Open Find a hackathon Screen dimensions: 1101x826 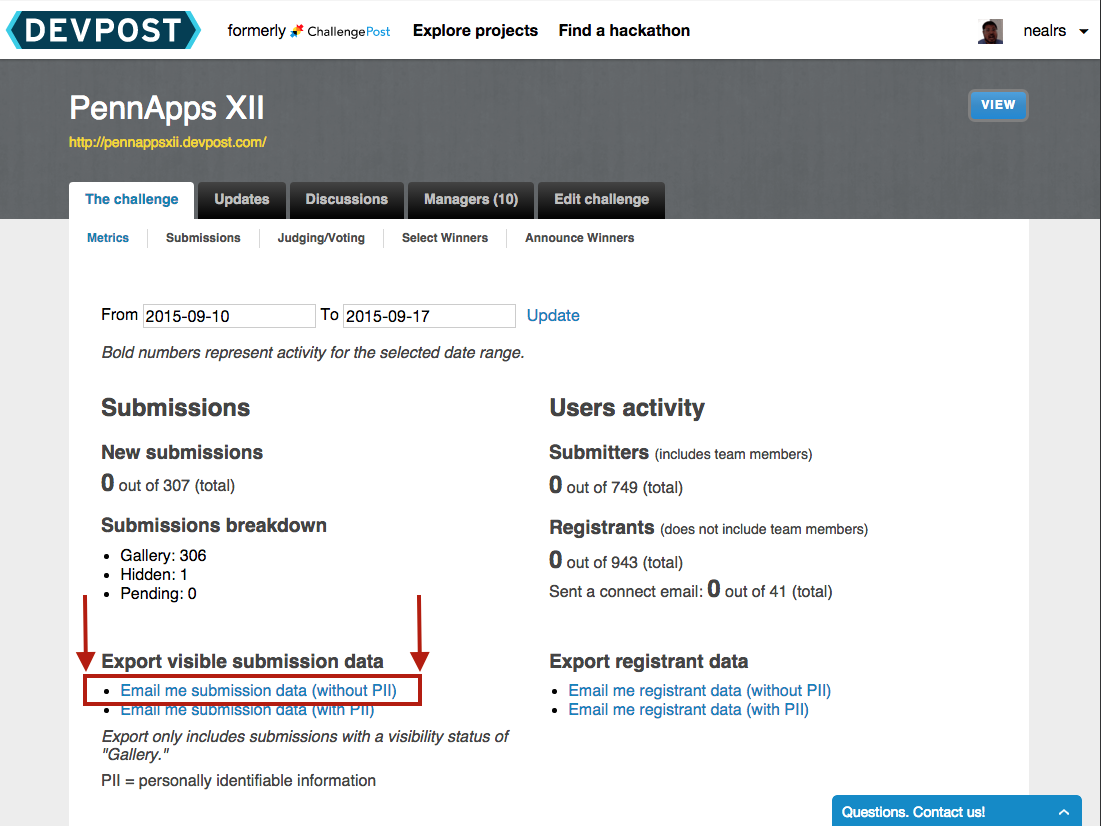pyautogui.click(x=624, y=31)
